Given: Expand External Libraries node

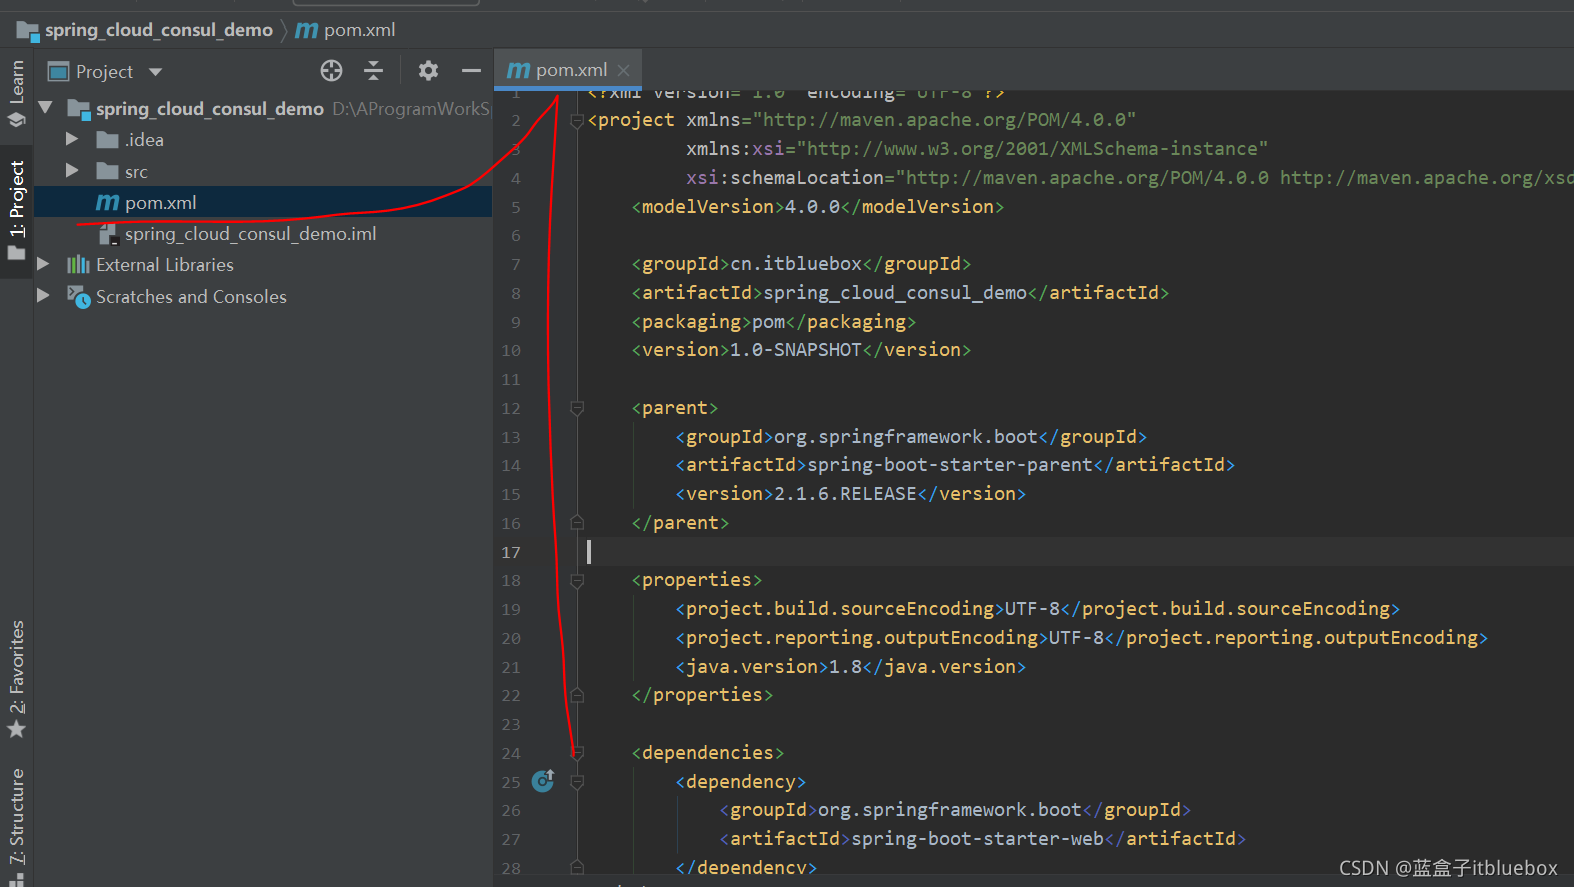Looking at the screenshot, I should point(43,264).
